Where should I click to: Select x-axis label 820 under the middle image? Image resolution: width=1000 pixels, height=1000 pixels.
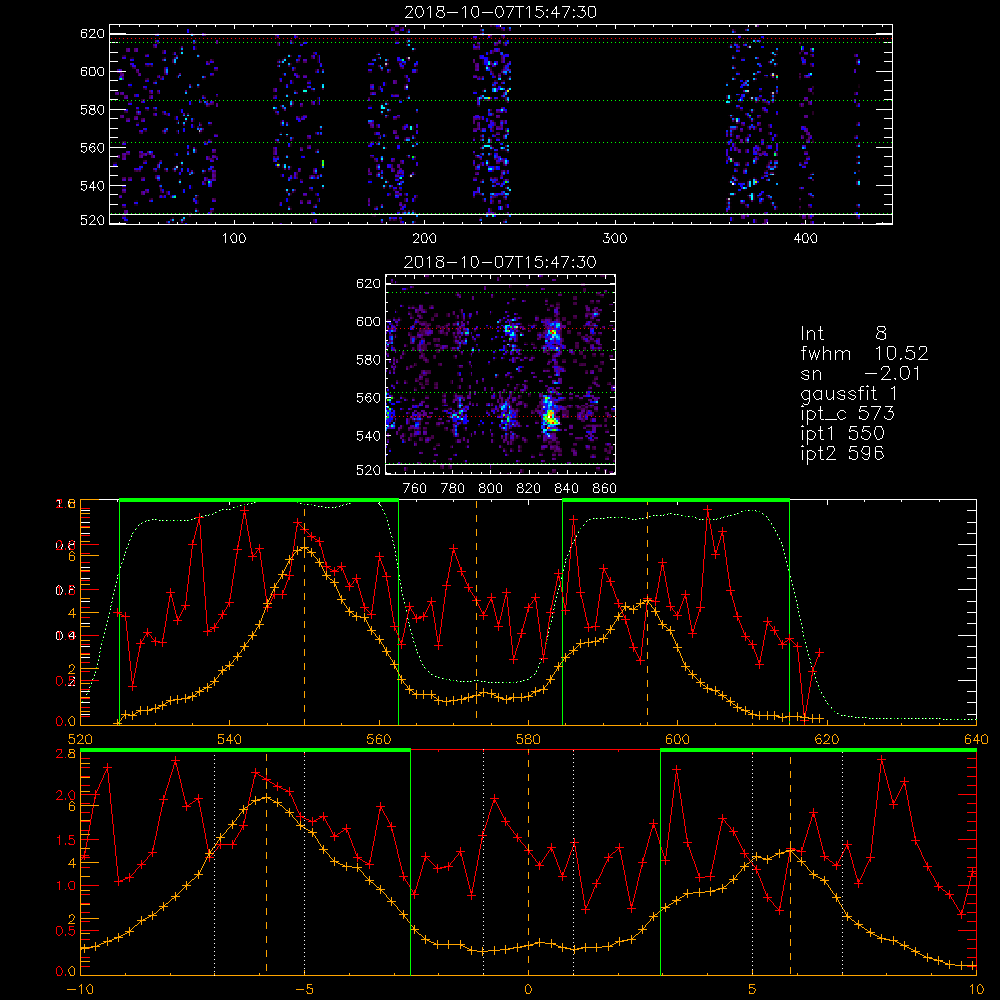pyautogui.click(x=529, y=489)
